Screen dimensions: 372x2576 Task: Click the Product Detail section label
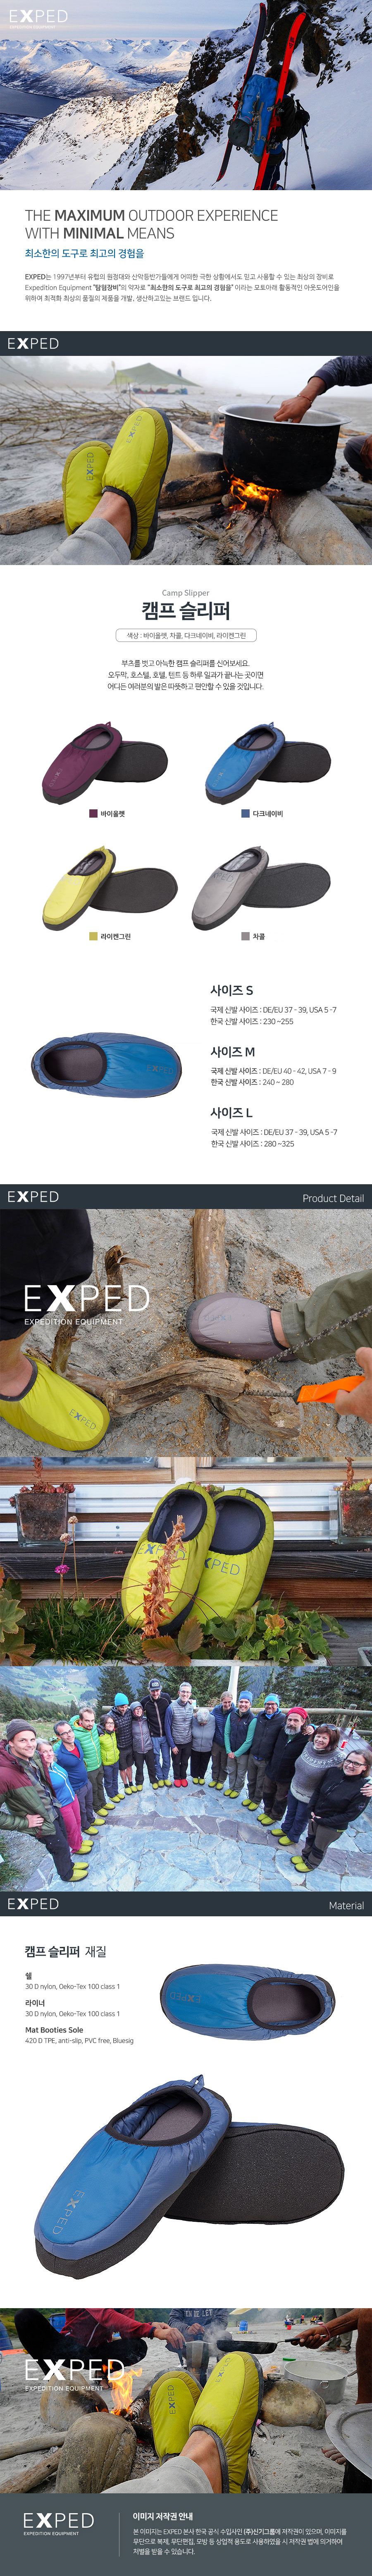pyautogui.click(x=333, y=1198)
